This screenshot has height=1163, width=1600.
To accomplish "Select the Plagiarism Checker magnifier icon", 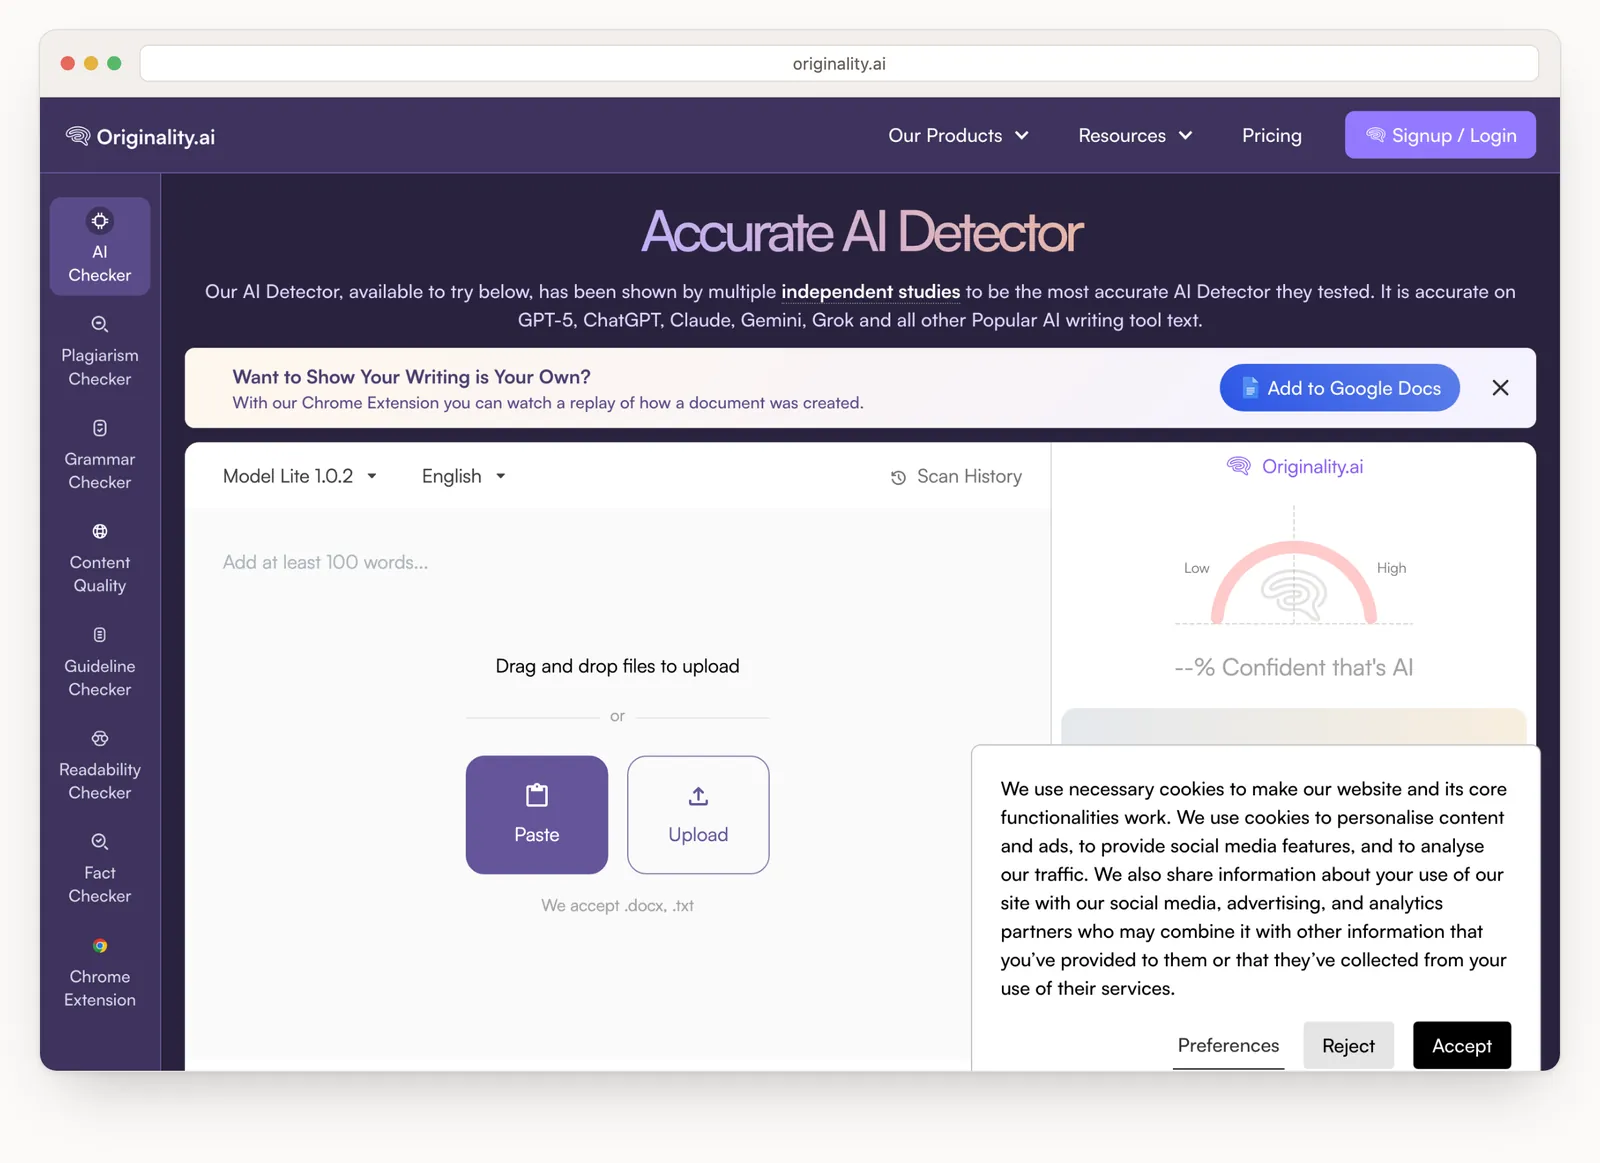I will click(x=100, y=324).
